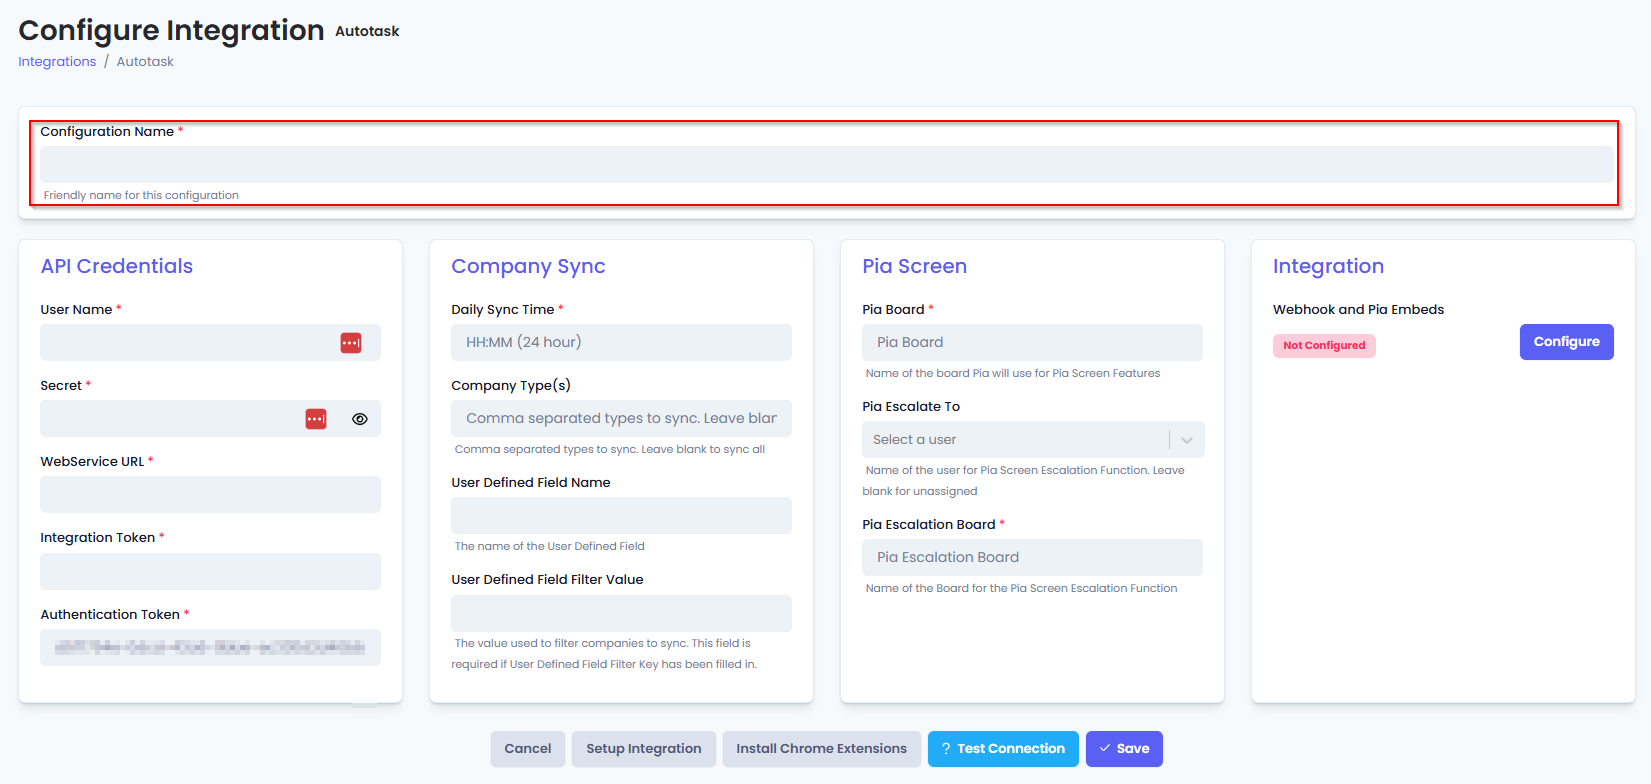Viewport: 1651px width, 784px height.
Task: Click the Company Type(s) input
Action: point(621,418)
